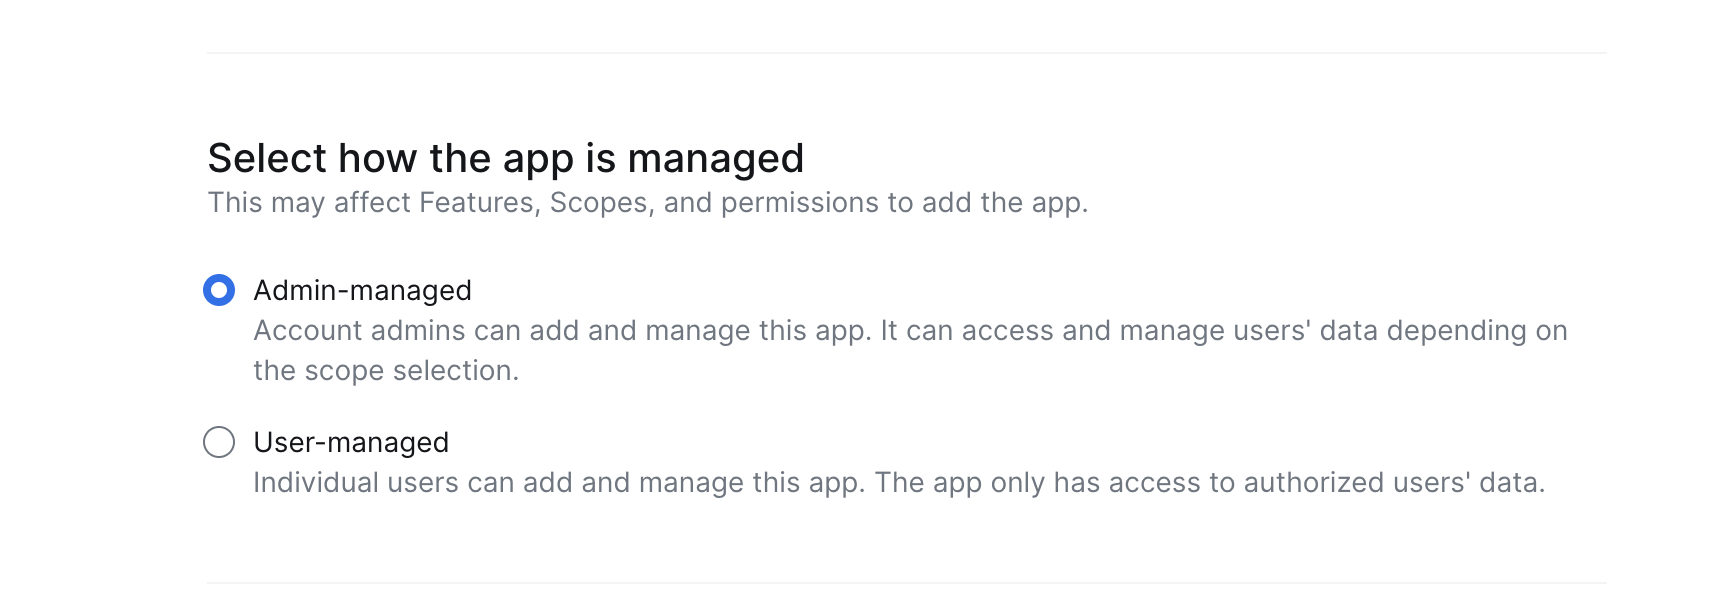
Task: Click the subtitle about Features, Scopes, and permissions
Action: (x=647, y=203)
